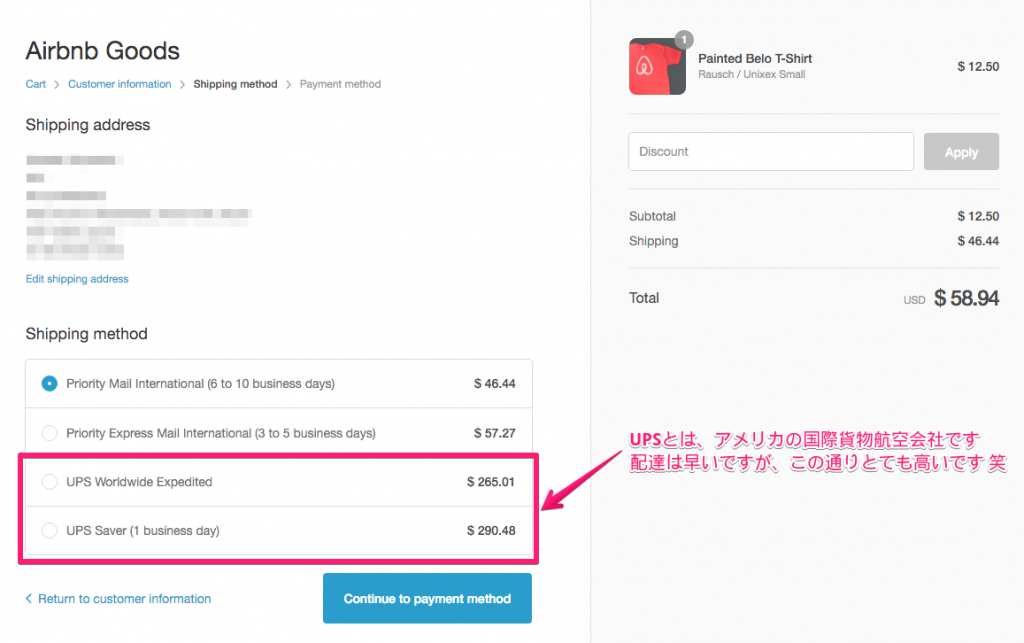This screenshot has width=1024, height=643.
Task: Open Edit shipping address link
Action: pyautogui.click(x=77, y=279)
